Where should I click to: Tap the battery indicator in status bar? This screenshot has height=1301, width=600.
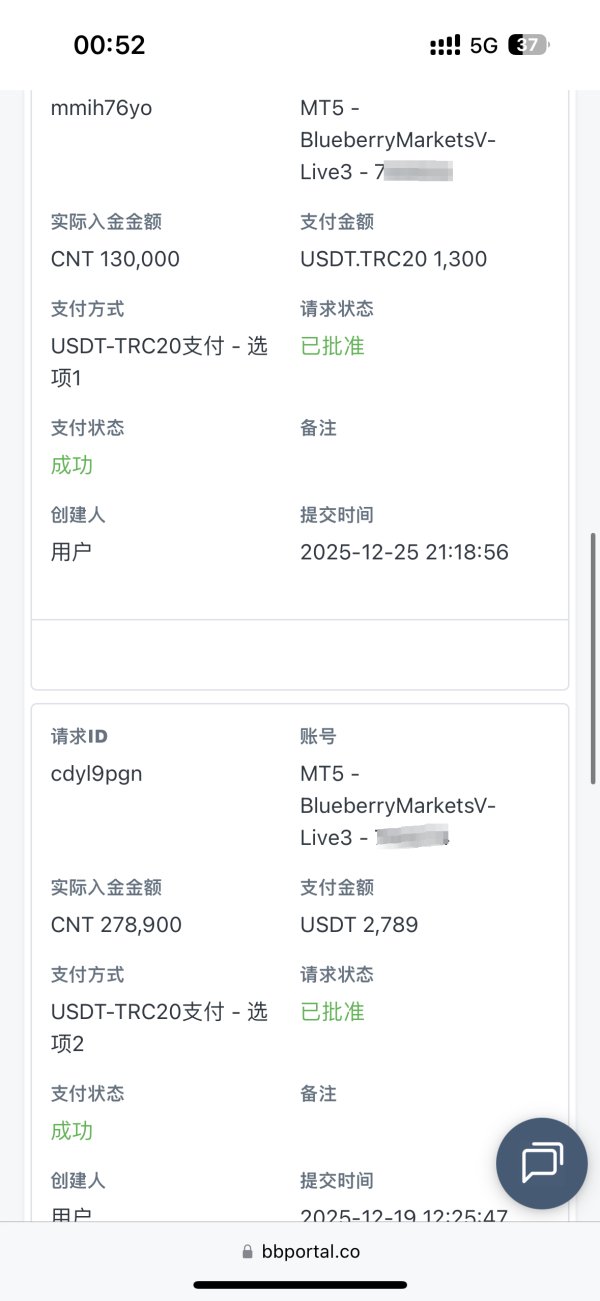pyautogui.click(x=529, y=45)
